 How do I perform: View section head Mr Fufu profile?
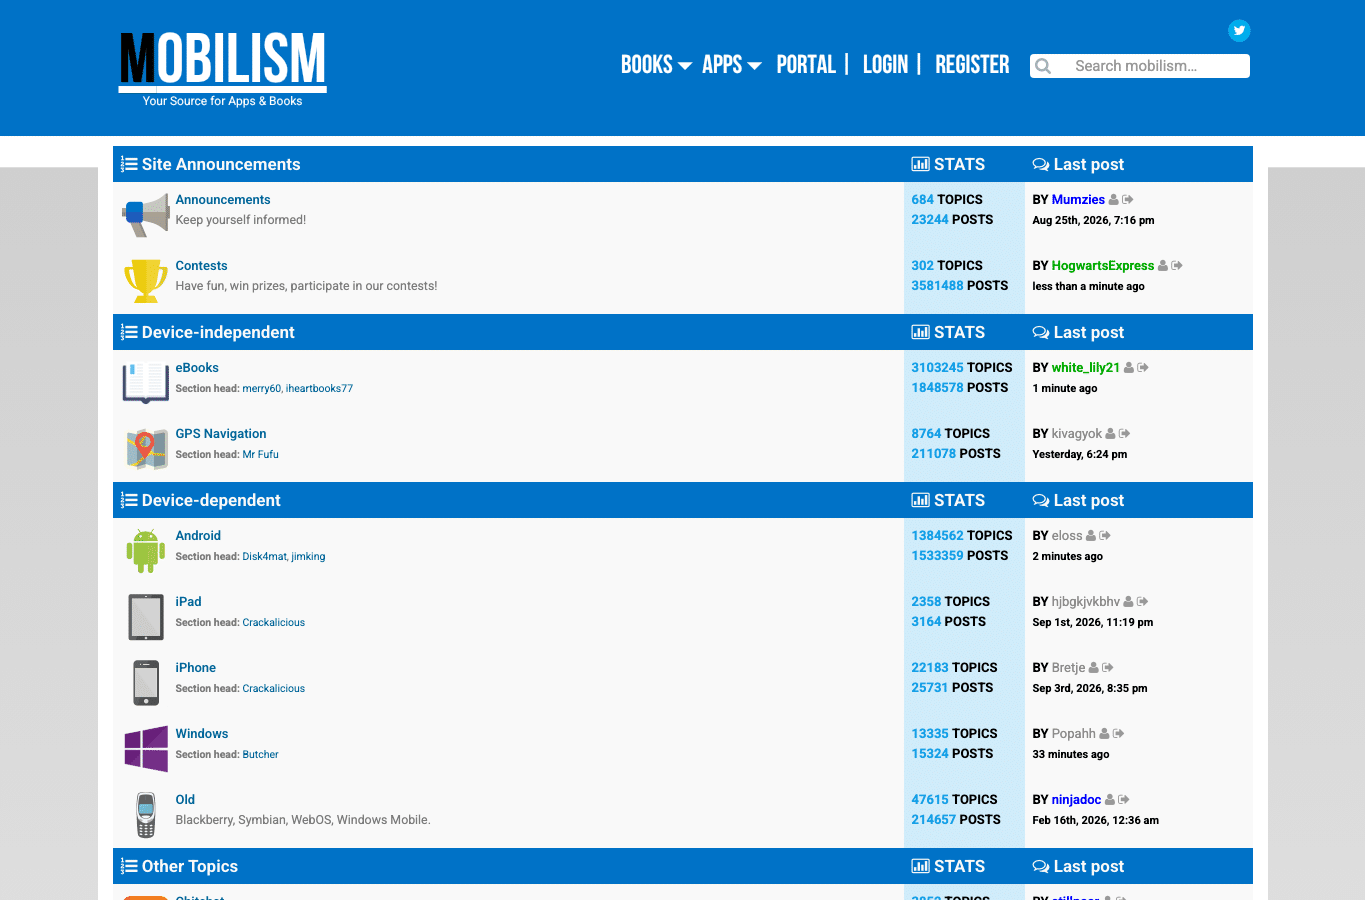point(260,455)
